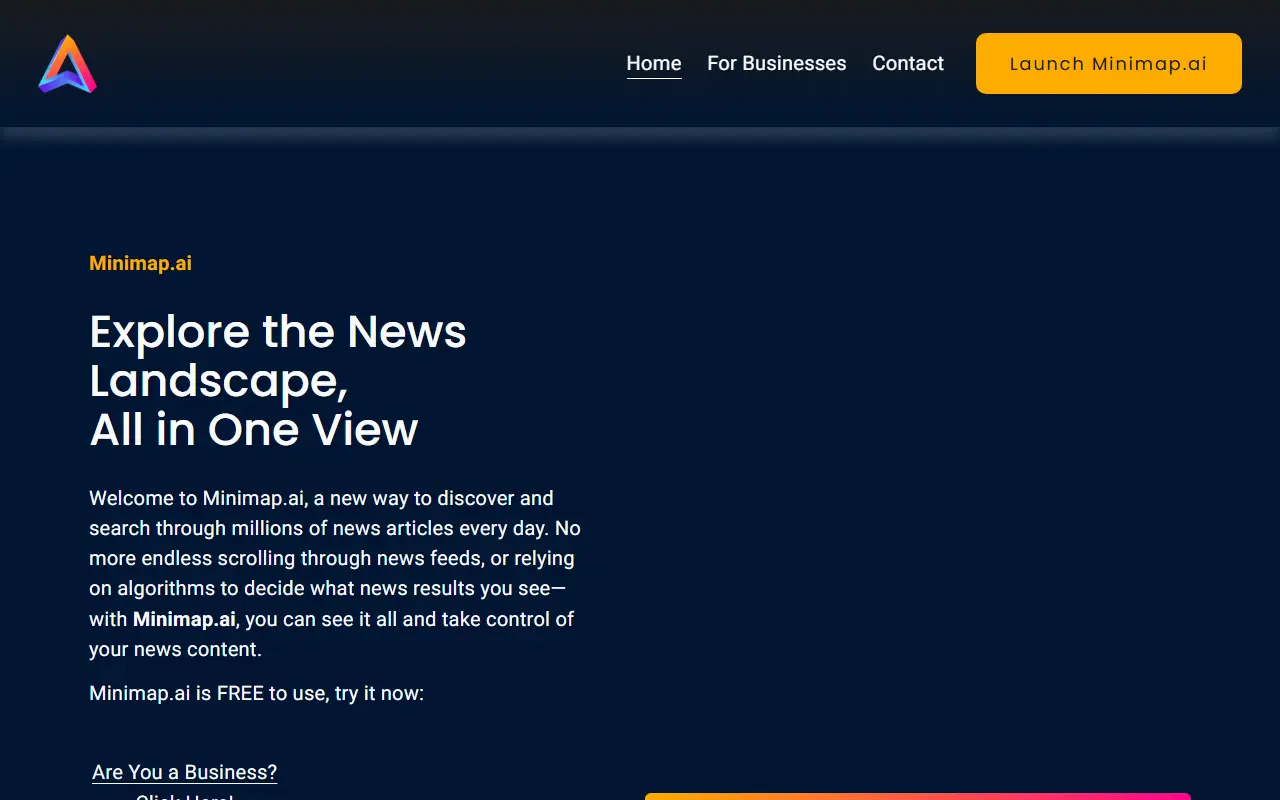Click the orange Minimap.ai label above the headline
1280x800 pixels.
click(140, 263)
